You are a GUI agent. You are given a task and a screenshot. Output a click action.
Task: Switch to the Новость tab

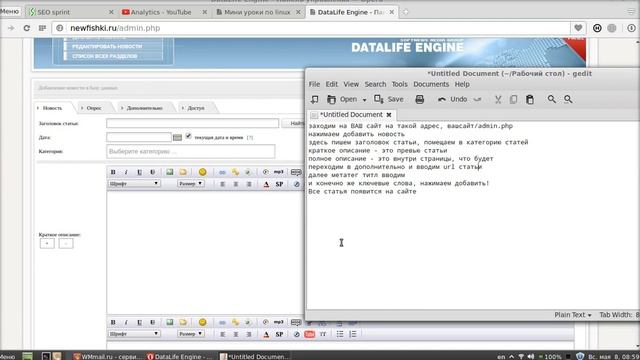[x=52, y=108]
